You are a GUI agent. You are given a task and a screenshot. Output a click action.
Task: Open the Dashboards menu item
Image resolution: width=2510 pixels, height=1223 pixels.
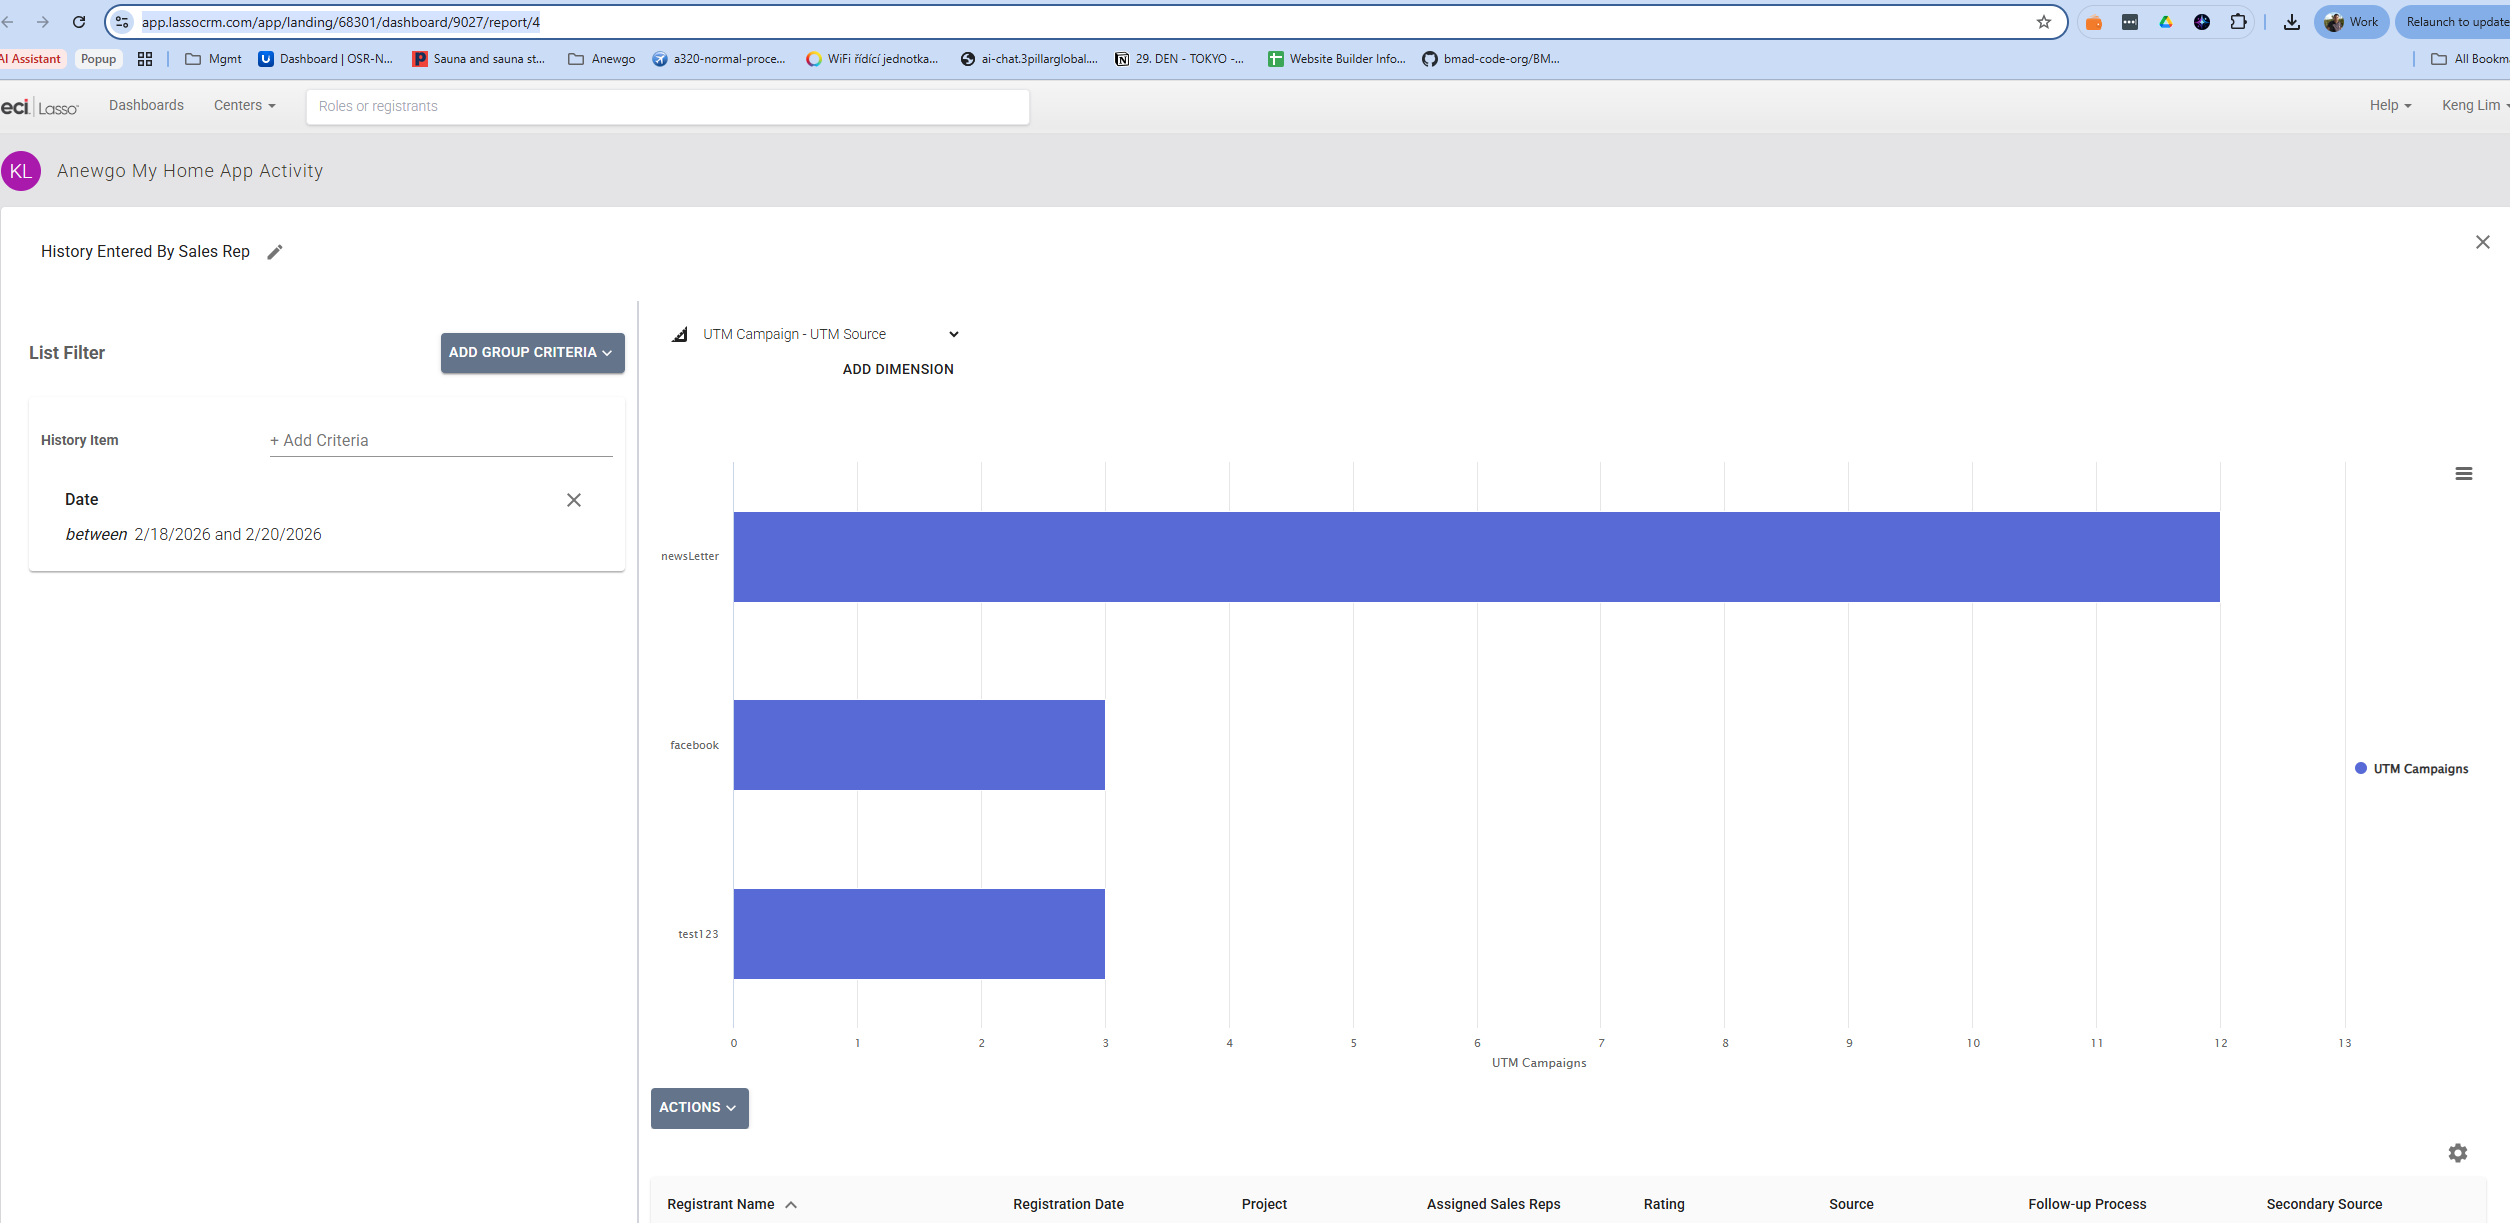tap(146, 106)
